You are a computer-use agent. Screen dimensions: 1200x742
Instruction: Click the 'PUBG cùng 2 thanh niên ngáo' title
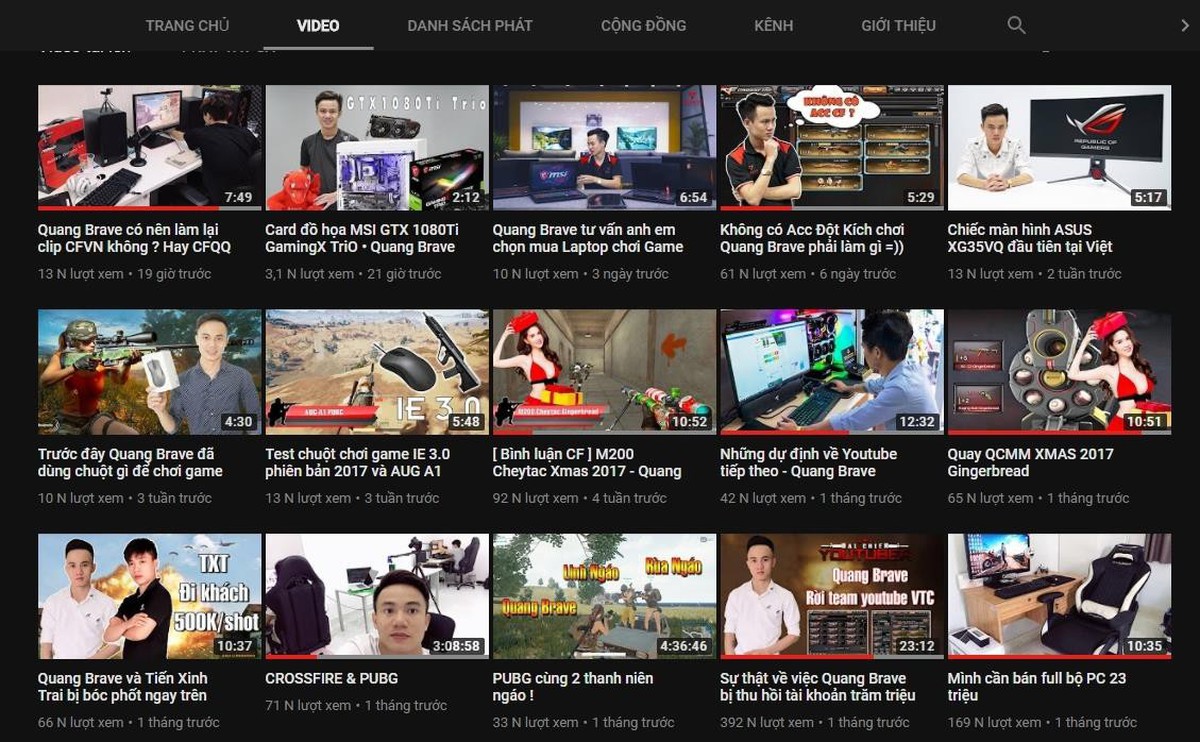point(573,686)
